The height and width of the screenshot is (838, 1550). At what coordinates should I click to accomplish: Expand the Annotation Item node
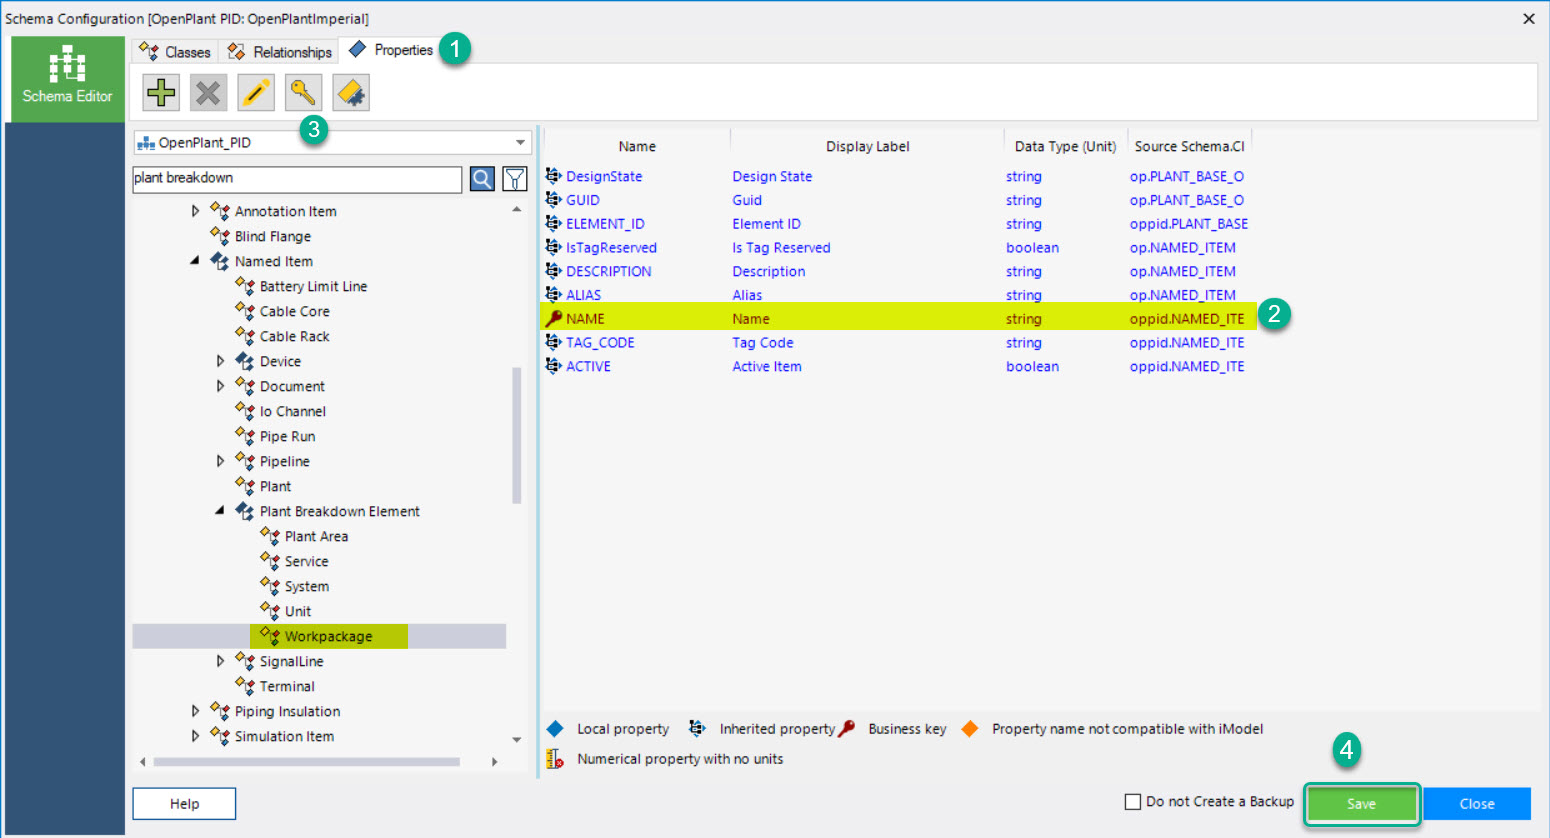(x=195, y=211)
